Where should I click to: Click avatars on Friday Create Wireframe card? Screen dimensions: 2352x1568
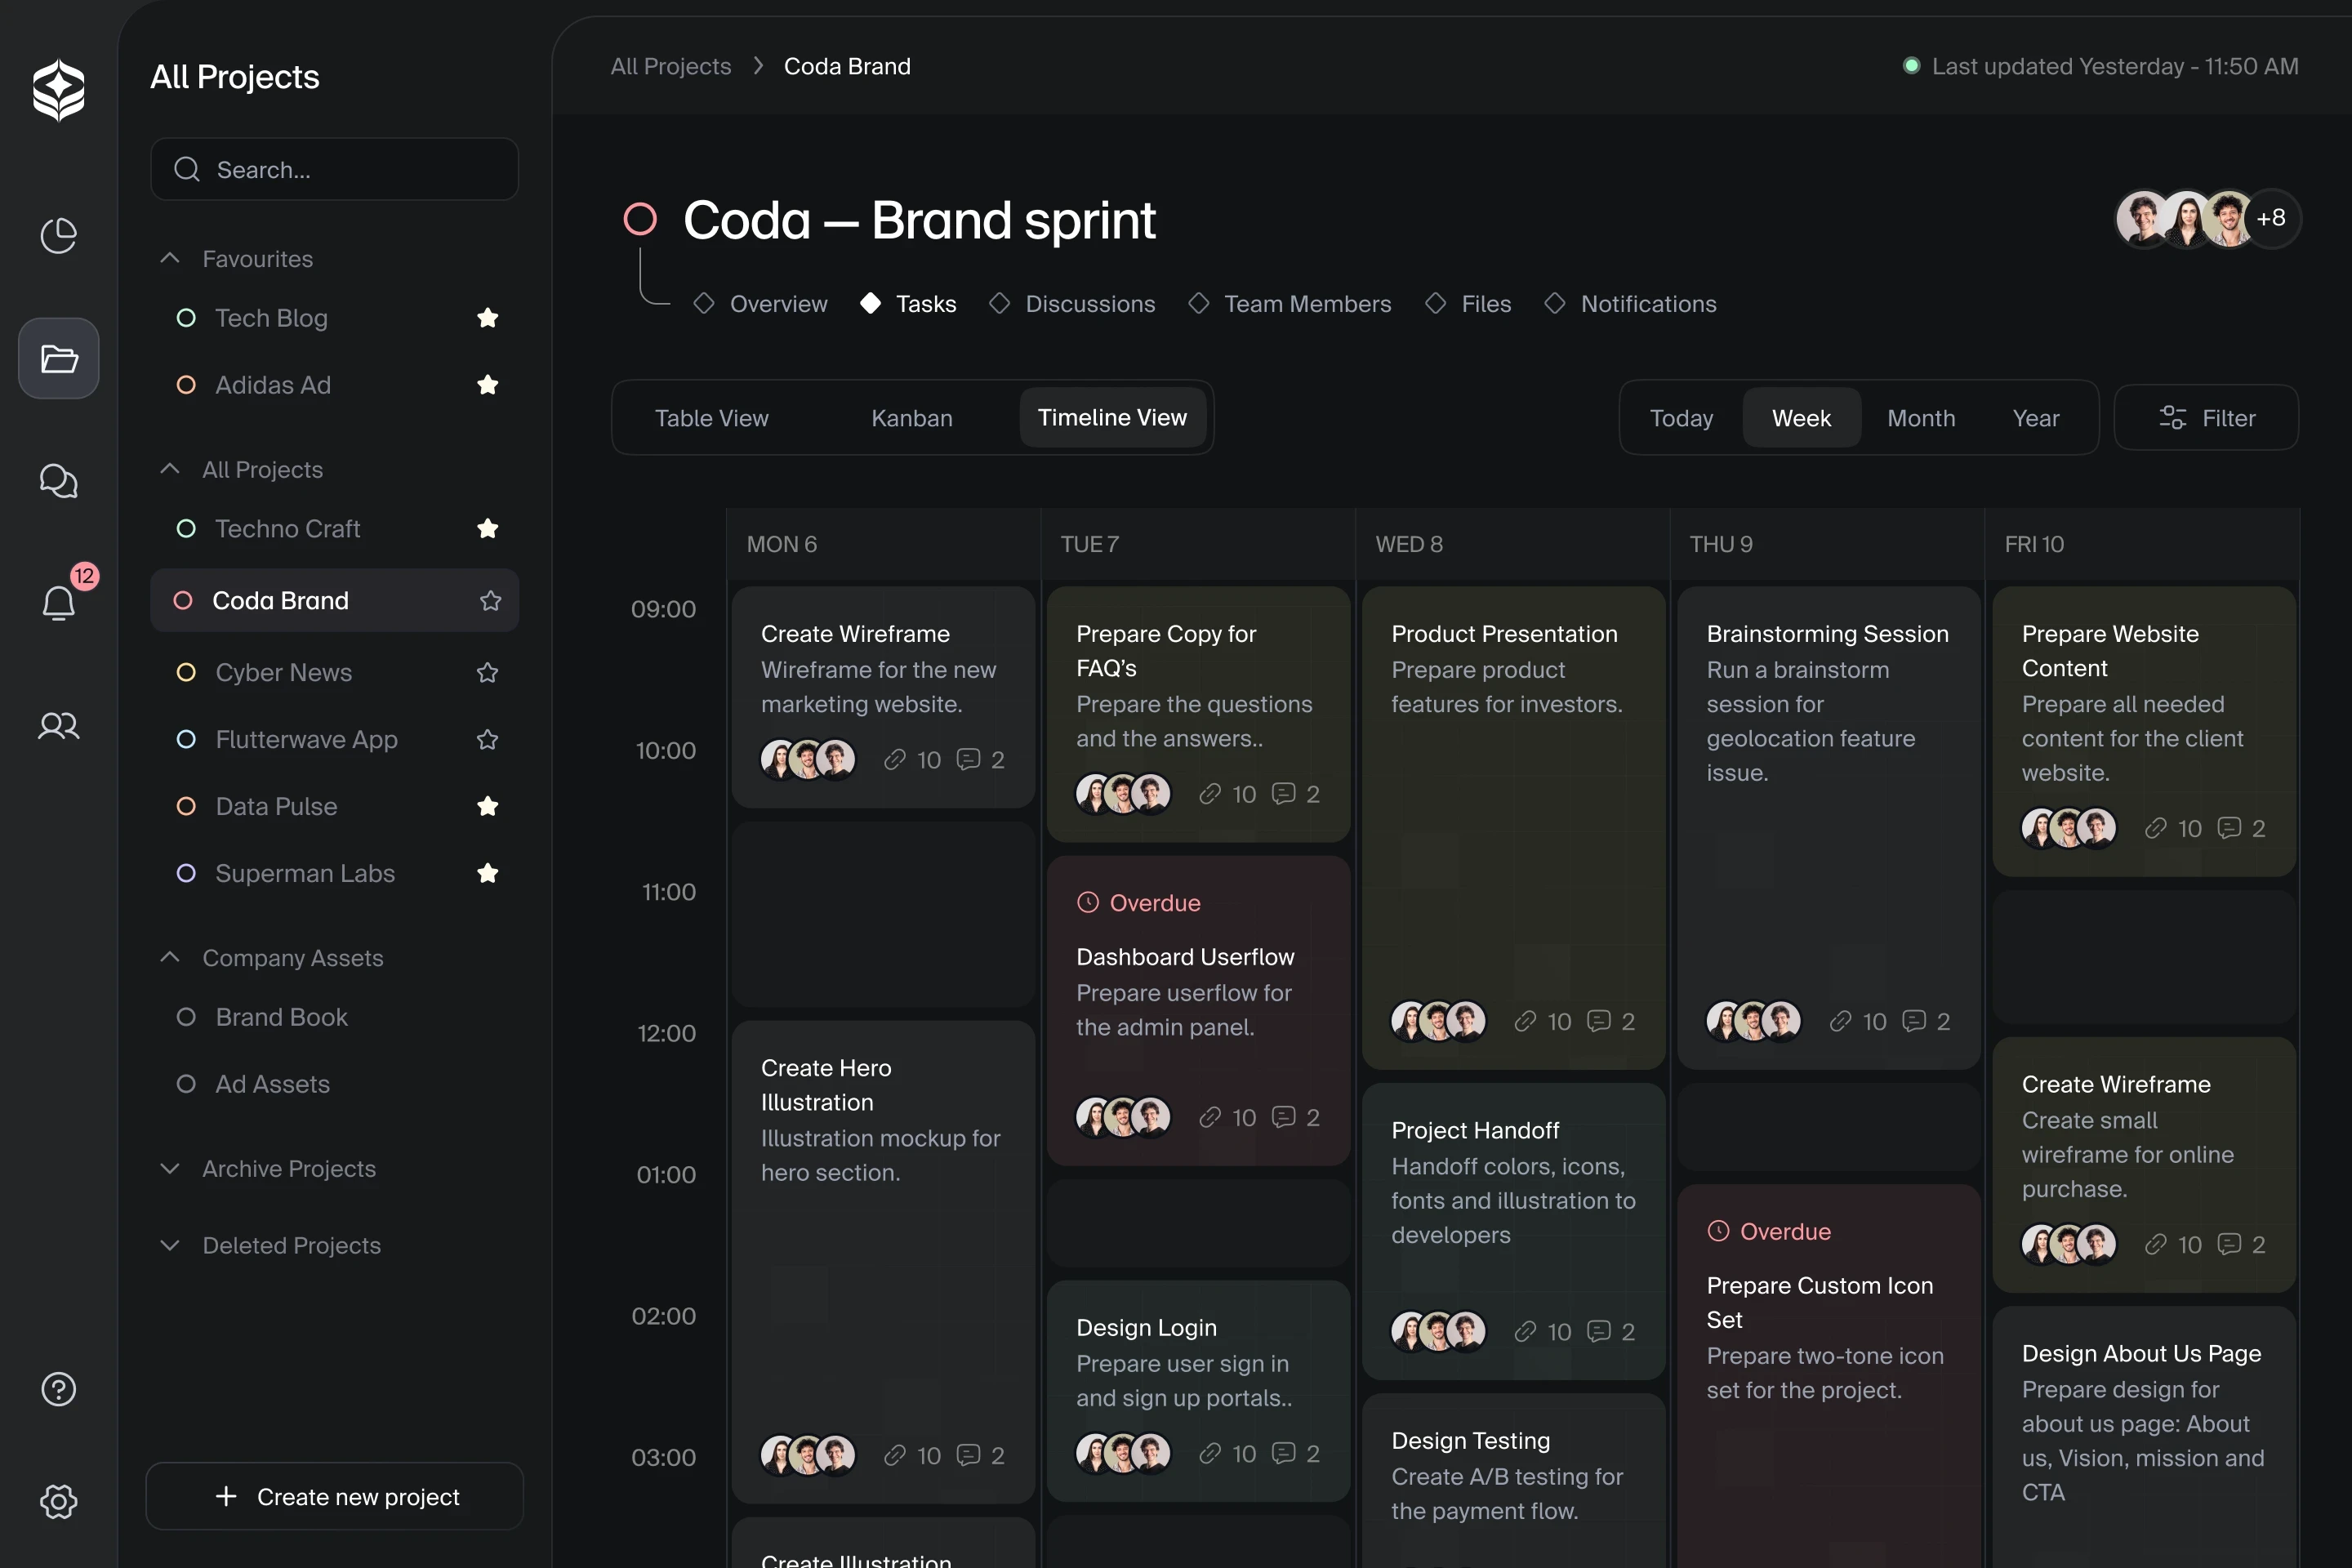[2068, 1244]
